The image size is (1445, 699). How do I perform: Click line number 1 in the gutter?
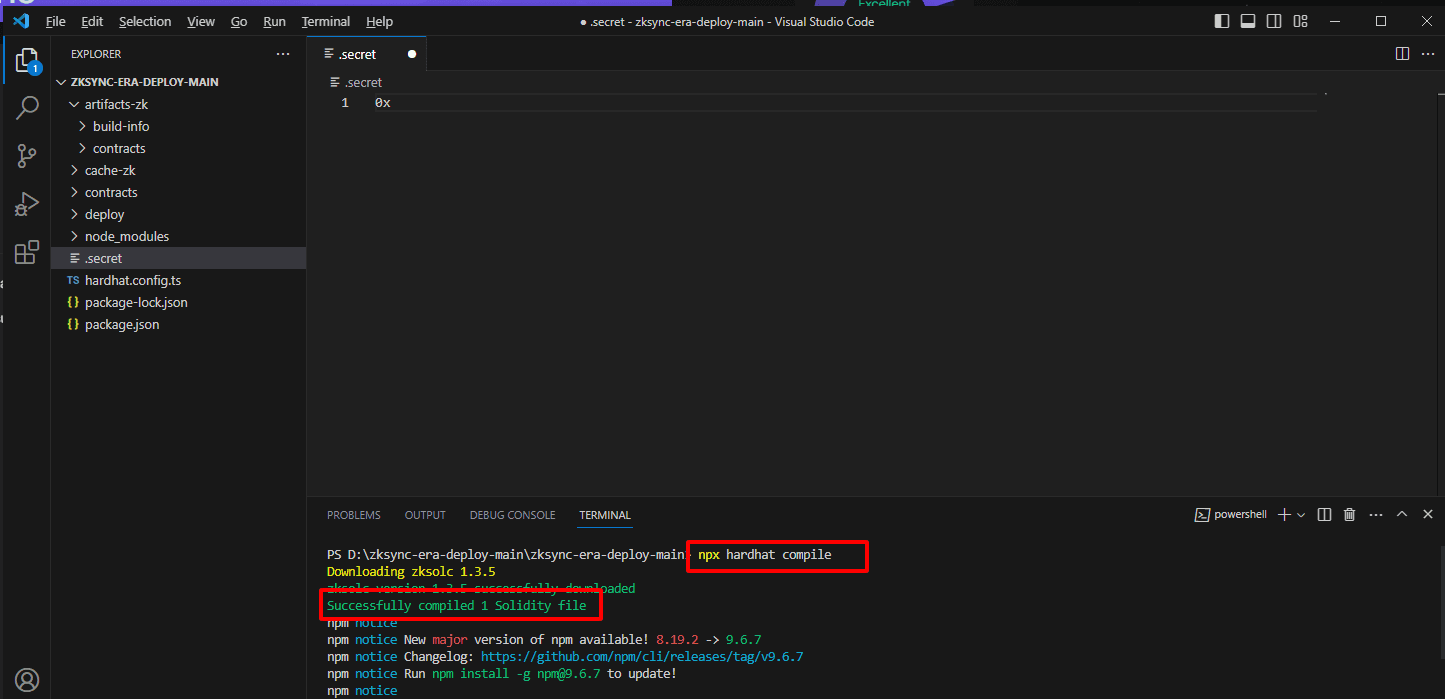(345, 103)
